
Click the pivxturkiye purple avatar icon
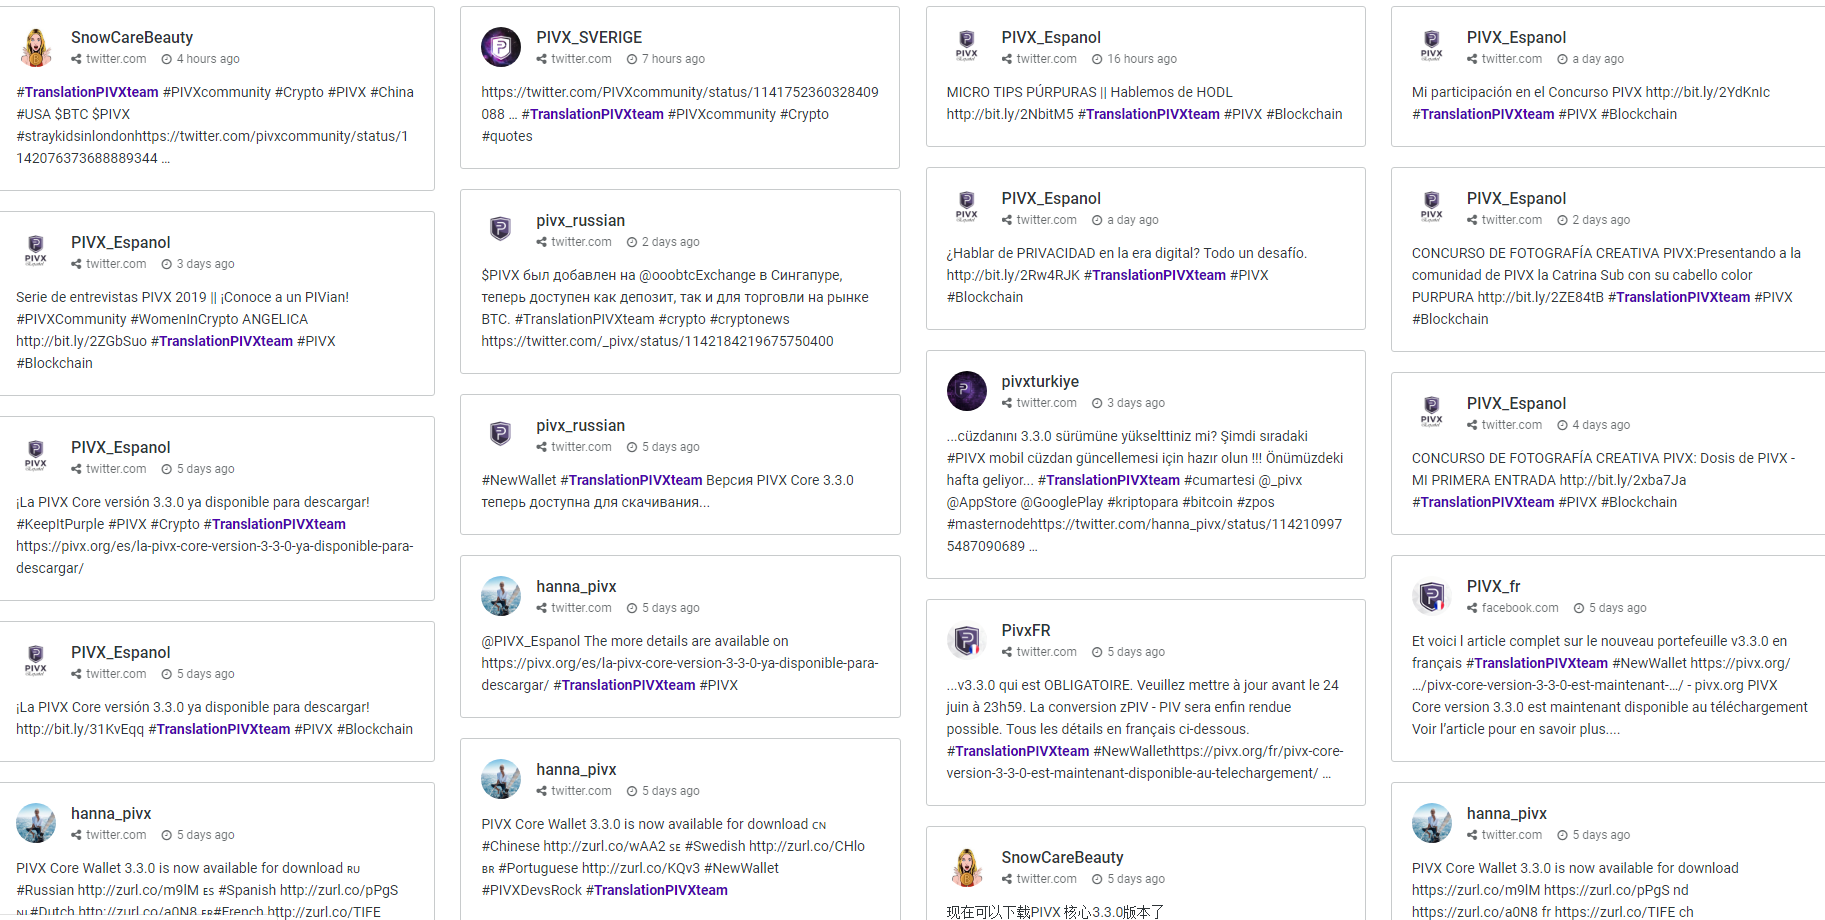966,391
